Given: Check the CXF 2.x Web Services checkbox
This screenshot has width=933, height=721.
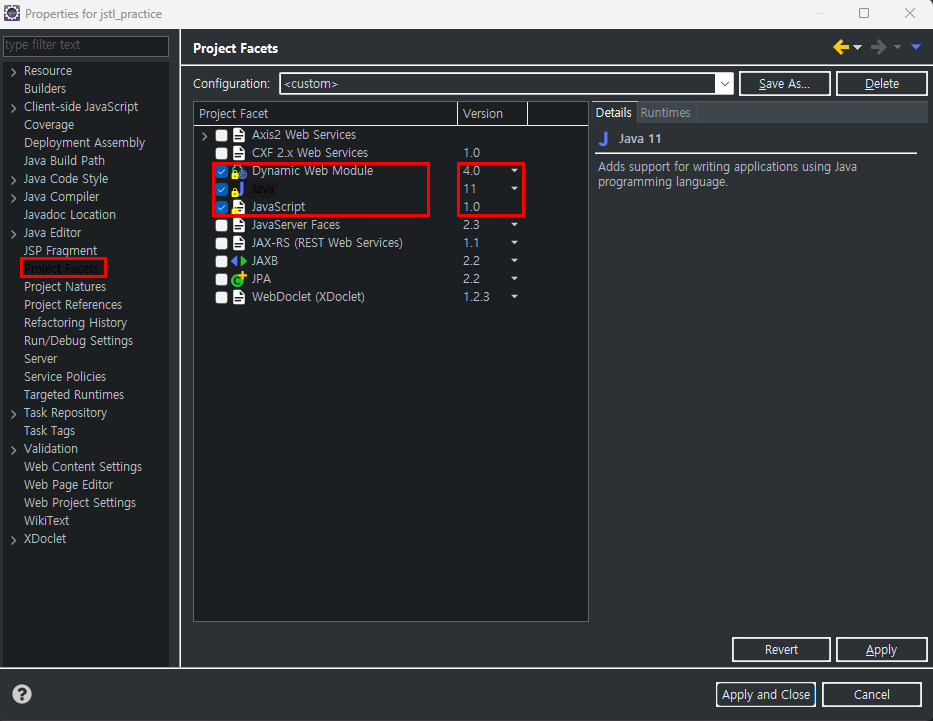Looking at the screenshot, I should pyautogui.click(x=221, y=153).
